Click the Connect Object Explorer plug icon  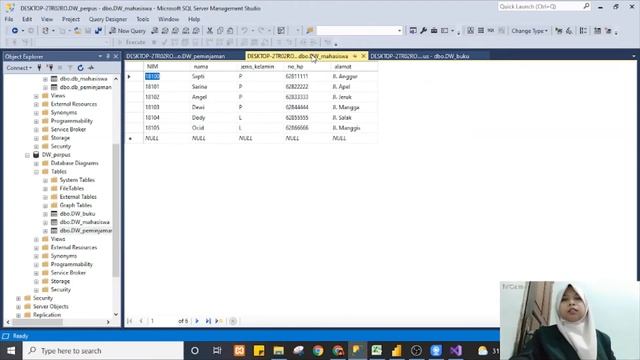click(40, 68)
